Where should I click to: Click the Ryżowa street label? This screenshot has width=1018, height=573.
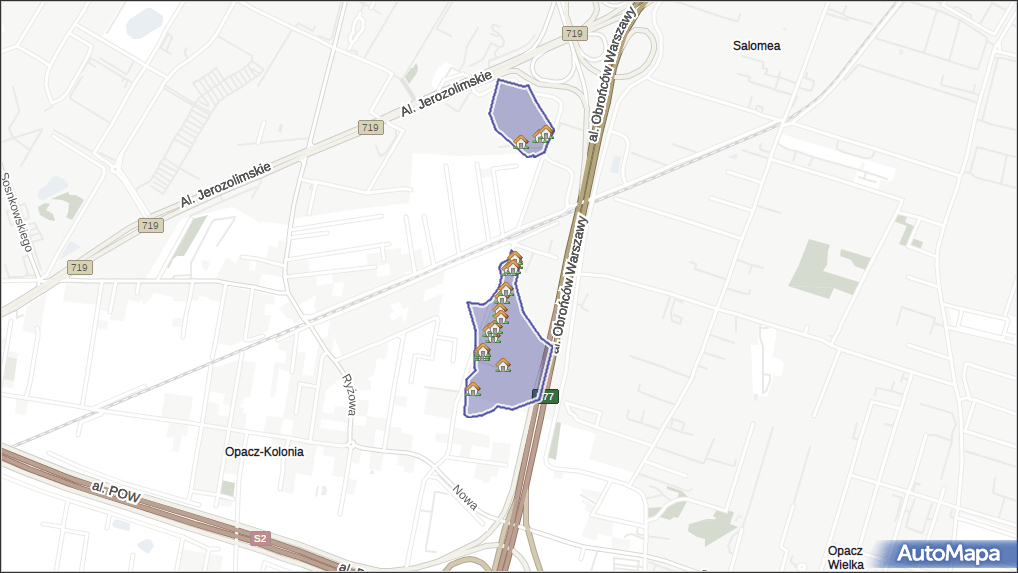coord(349,394)
